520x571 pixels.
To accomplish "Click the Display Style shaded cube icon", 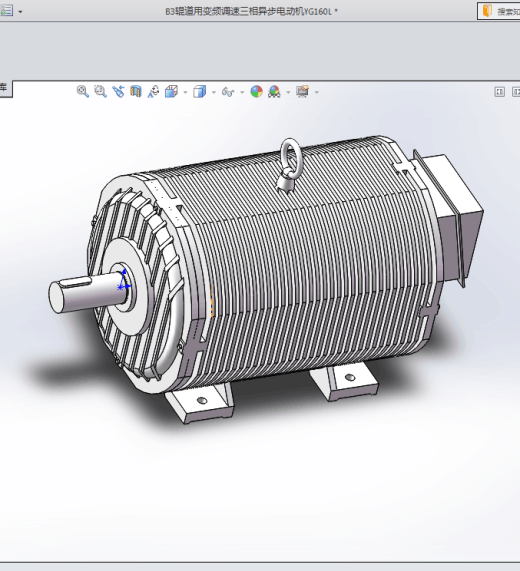I will point(200,91).
